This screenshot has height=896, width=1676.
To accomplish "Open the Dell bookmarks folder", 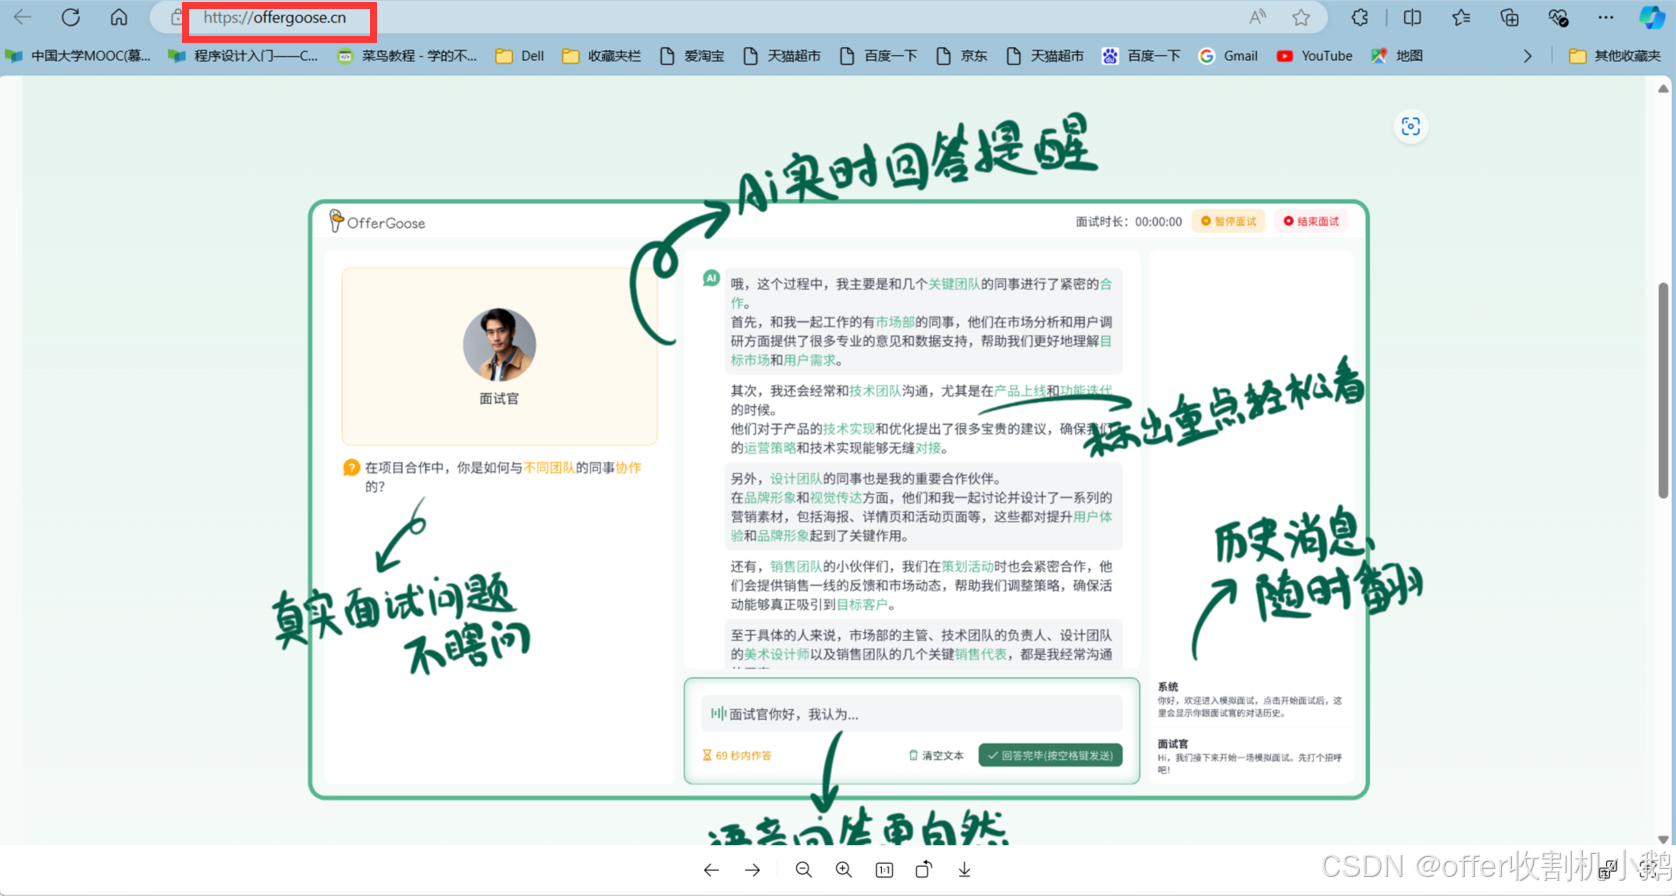I will point(520,56).
